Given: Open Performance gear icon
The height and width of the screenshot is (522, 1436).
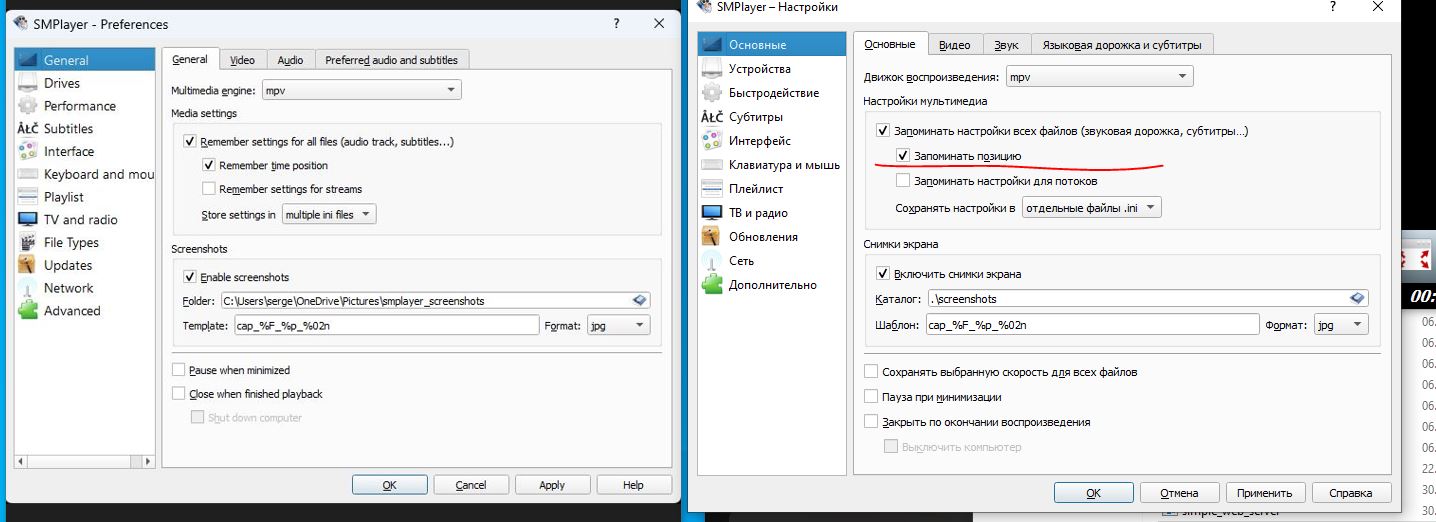Looking at the screenshot, I should tap(27, 106).
